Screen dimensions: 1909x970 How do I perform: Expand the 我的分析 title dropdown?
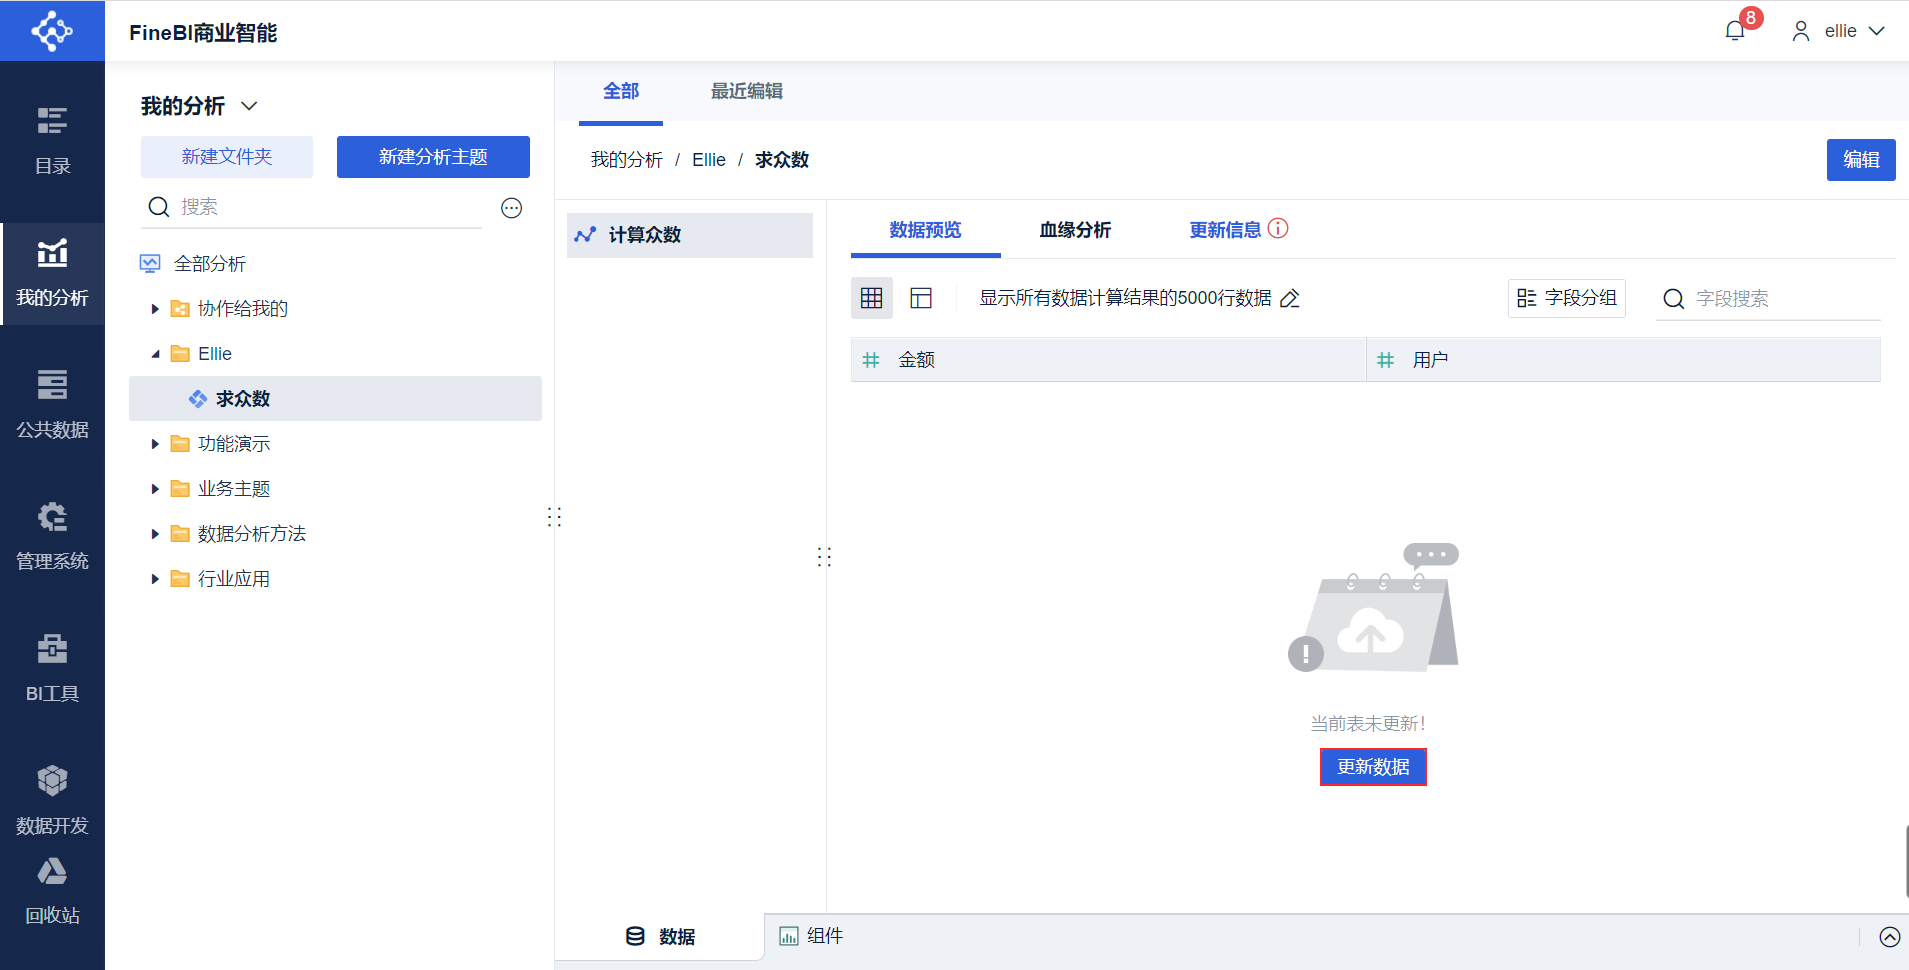[x=250, y=106]
